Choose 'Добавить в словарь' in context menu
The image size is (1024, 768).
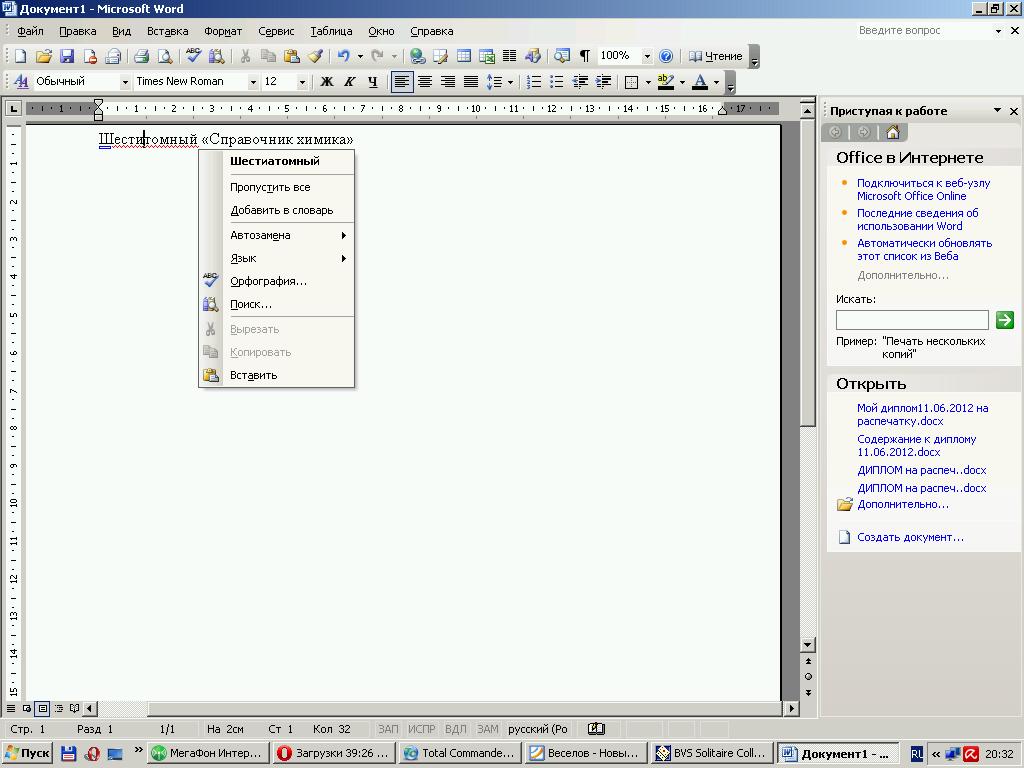(x=281, y=210)
